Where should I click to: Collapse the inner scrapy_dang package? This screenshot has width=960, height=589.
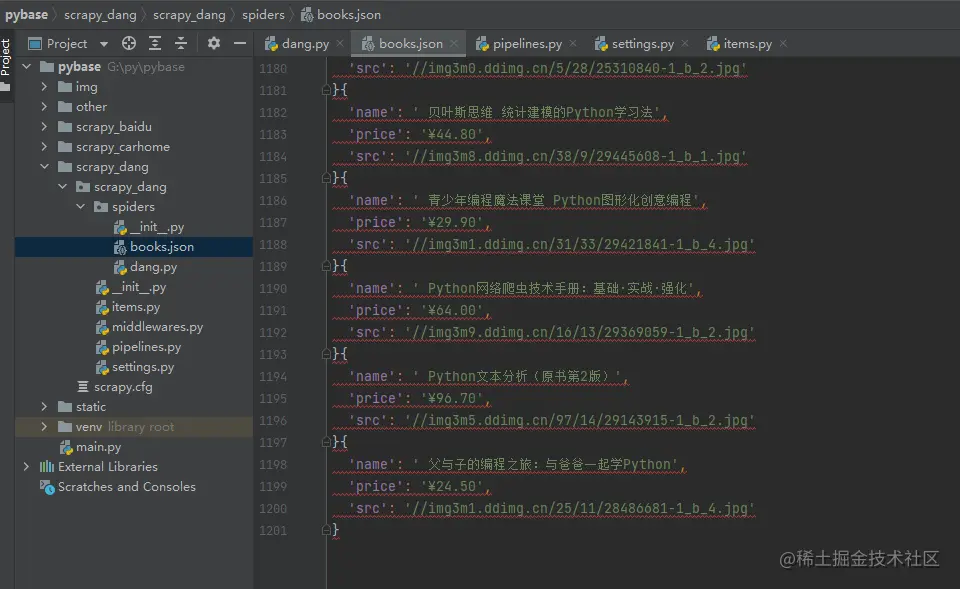(x=62, y=187)
